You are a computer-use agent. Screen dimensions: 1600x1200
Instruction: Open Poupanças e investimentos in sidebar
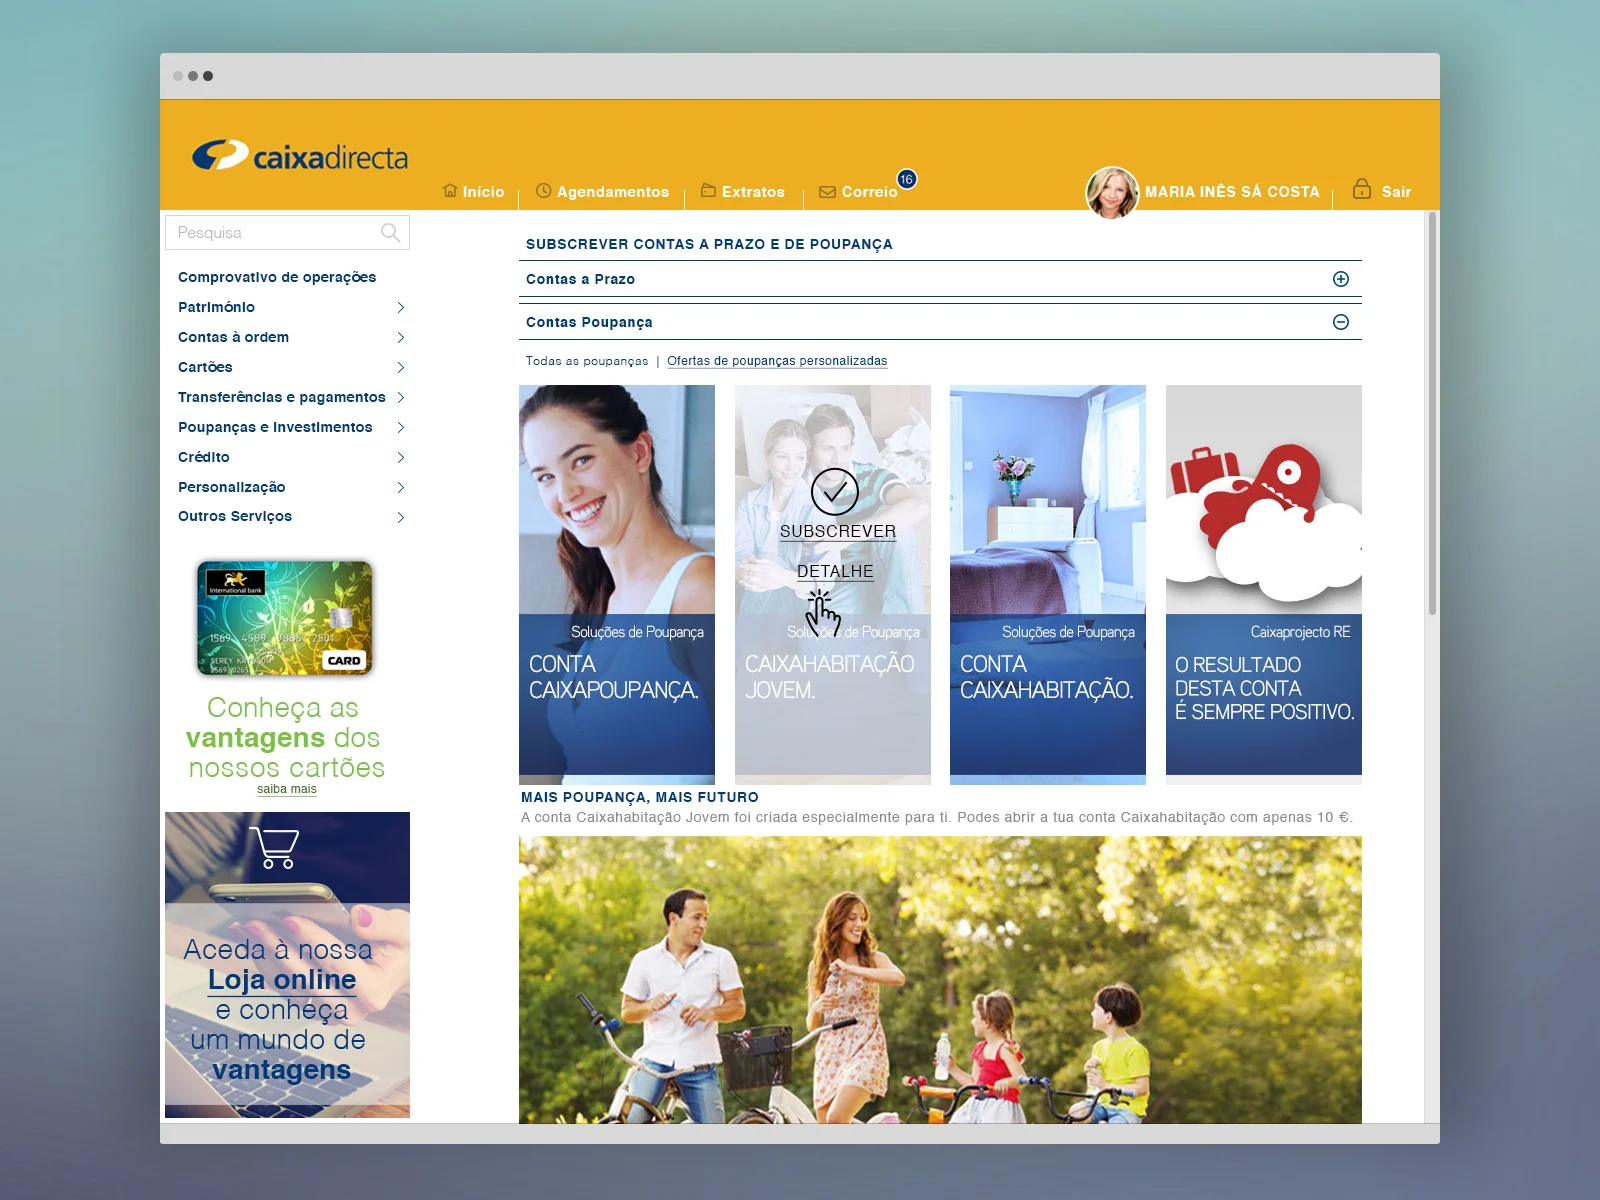[275, 427]
